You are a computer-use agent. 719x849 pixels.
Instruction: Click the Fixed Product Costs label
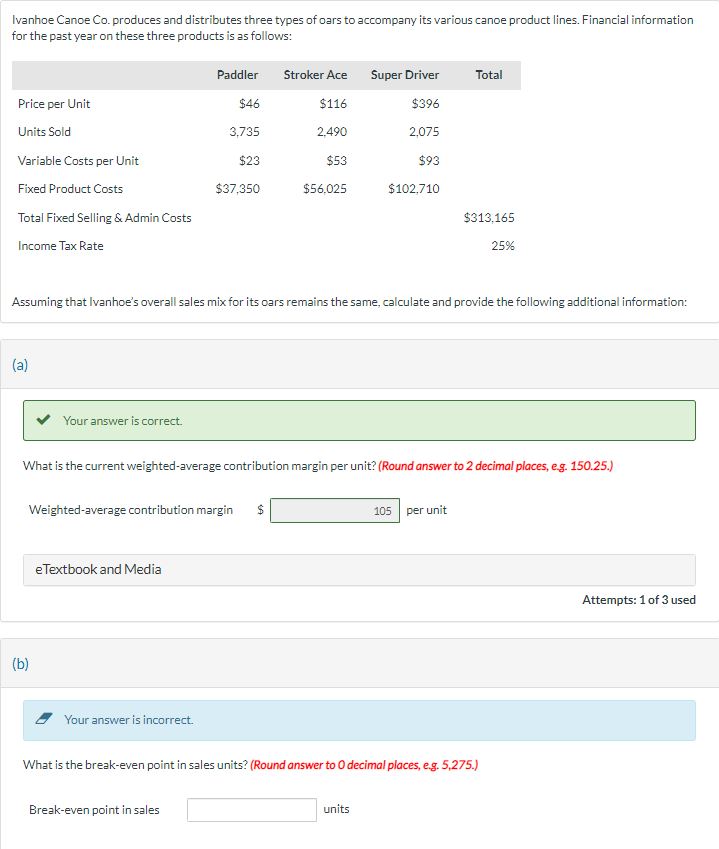70,188
